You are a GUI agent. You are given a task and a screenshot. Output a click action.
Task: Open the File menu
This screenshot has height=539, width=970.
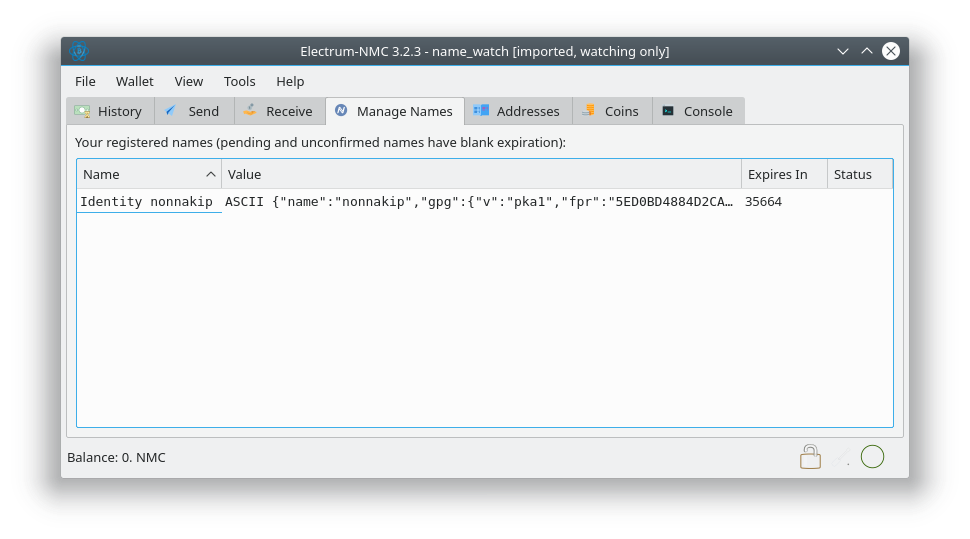tap(85, 82)
